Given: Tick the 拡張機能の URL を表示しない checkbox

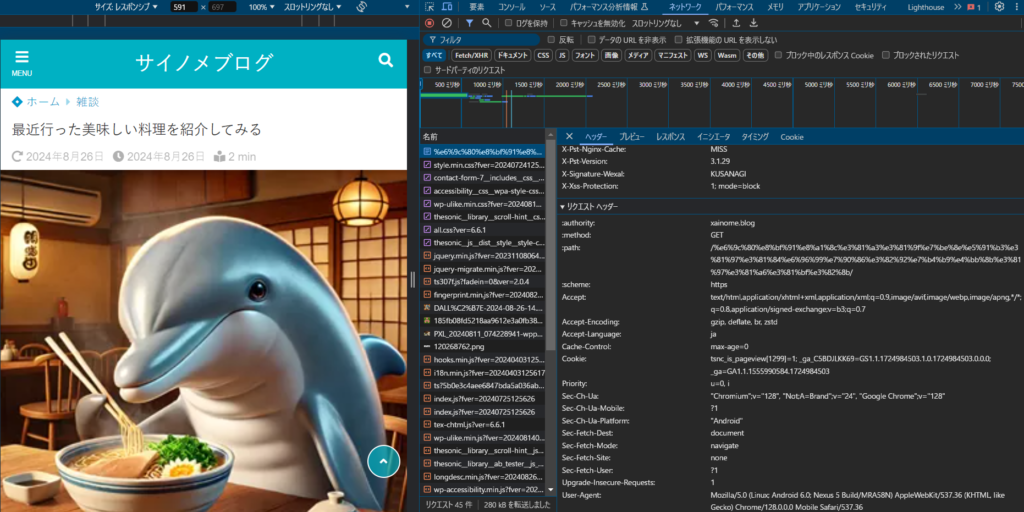Looking at the screenshot, I should point(679,40).
